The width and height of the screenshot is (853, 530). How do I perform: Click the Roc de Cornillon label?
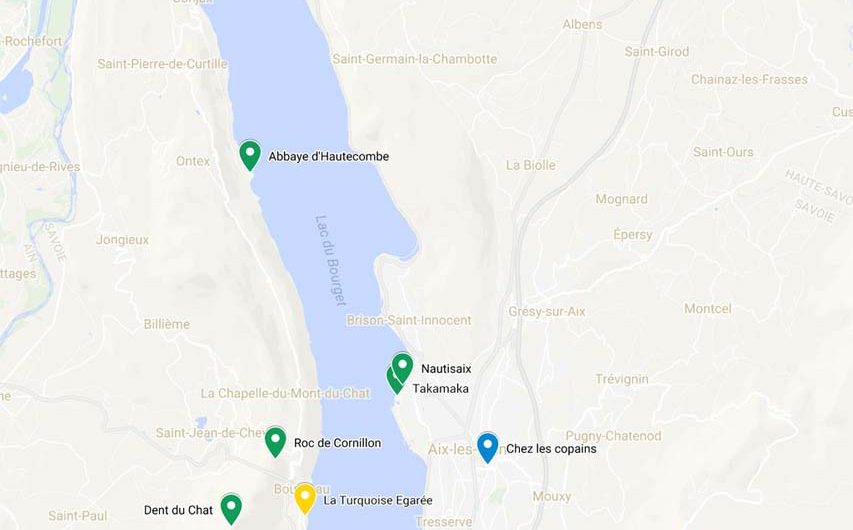tap(337, 443)
